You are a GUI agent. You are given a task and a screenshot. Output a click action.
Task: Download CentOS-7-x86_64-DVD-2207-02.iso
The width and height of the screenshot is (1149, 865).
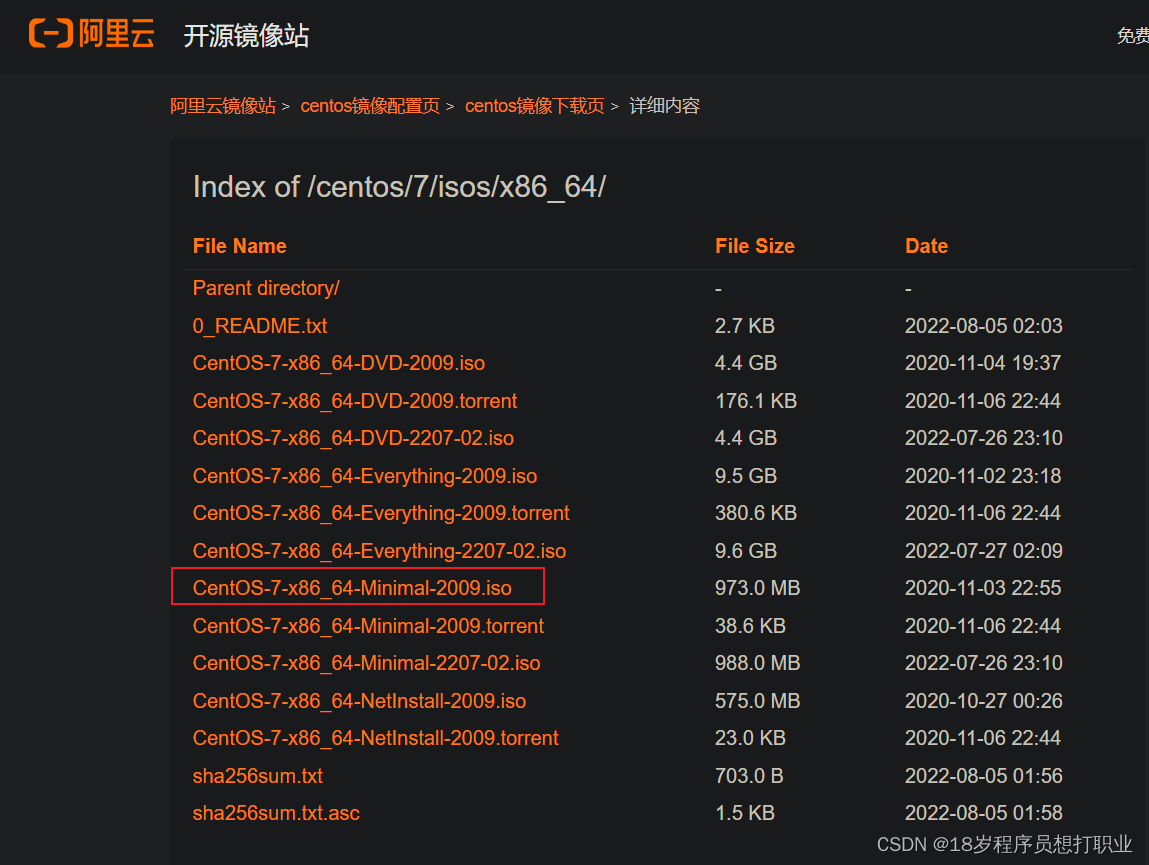pyautogui.click(x=353, y=438)
